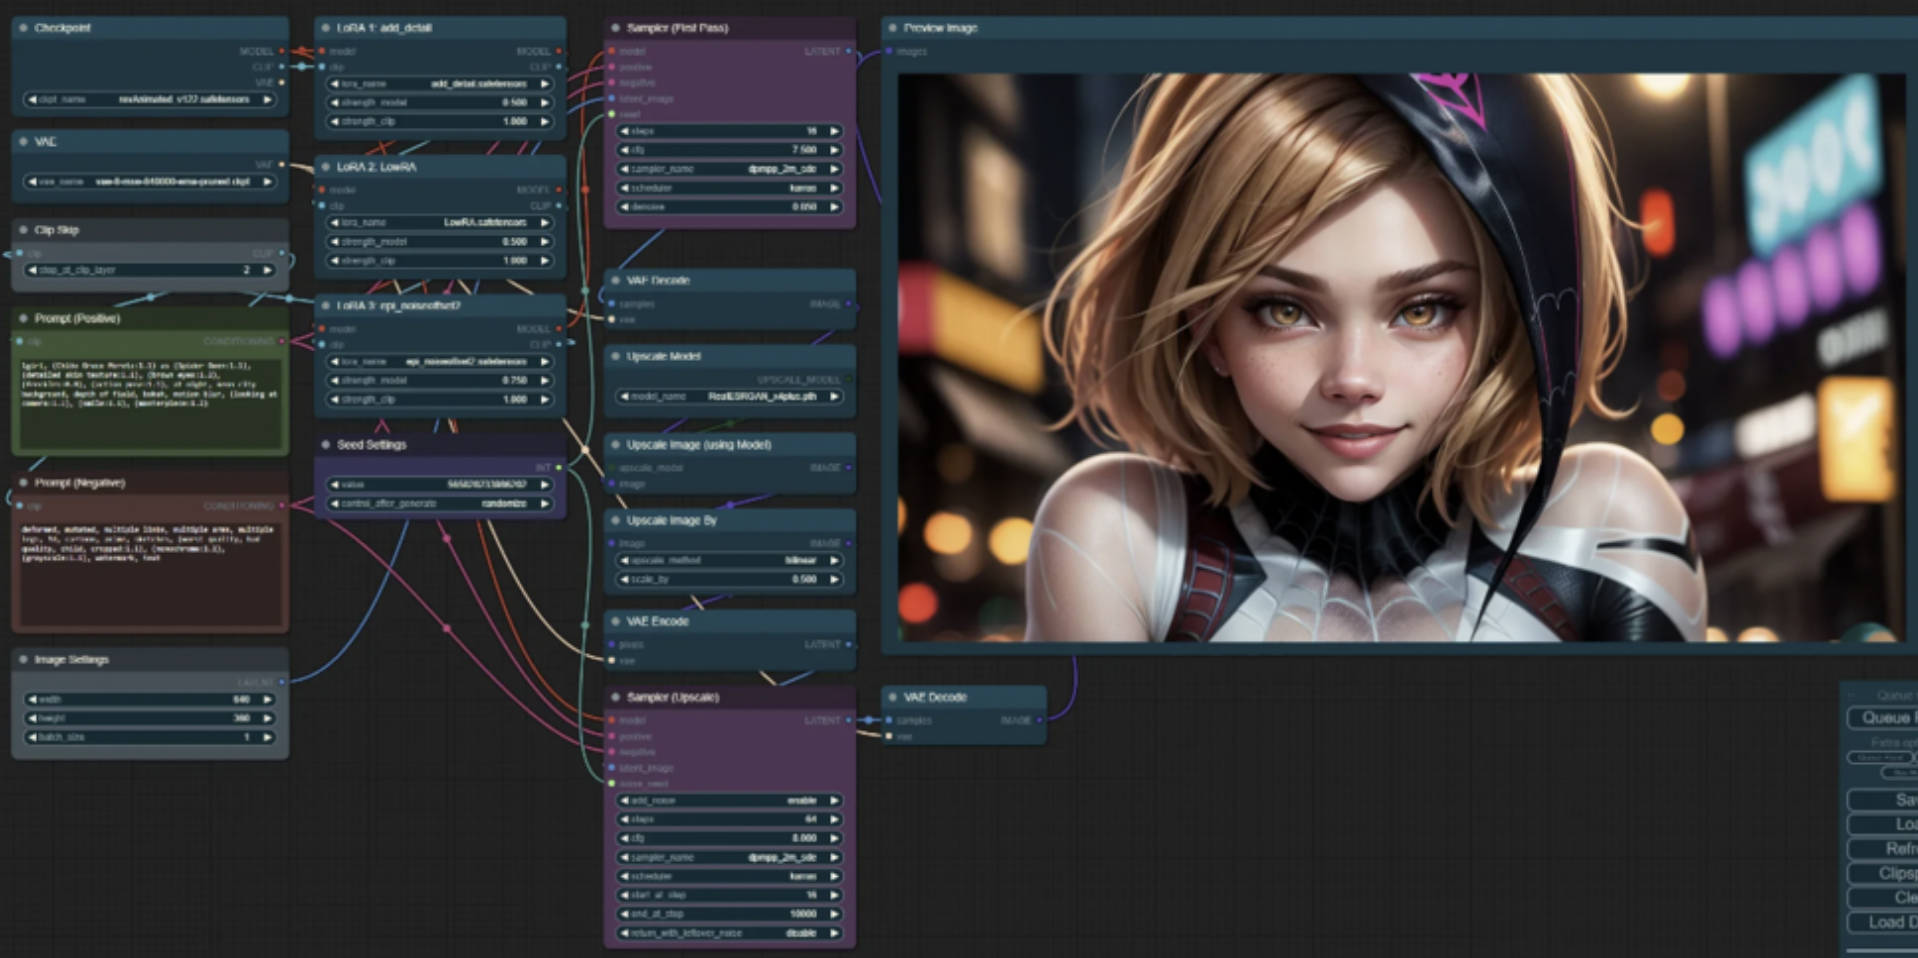Open scheduler selector in Sampler (Upscale)

730,877
